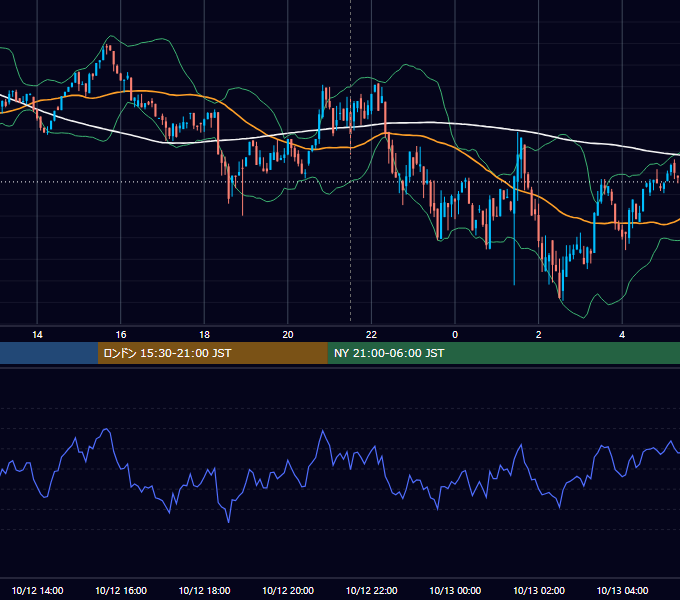Click the 18 hour axis label
Image resolution: width=680 pixels, height=600 pixels.
(204, 335)
